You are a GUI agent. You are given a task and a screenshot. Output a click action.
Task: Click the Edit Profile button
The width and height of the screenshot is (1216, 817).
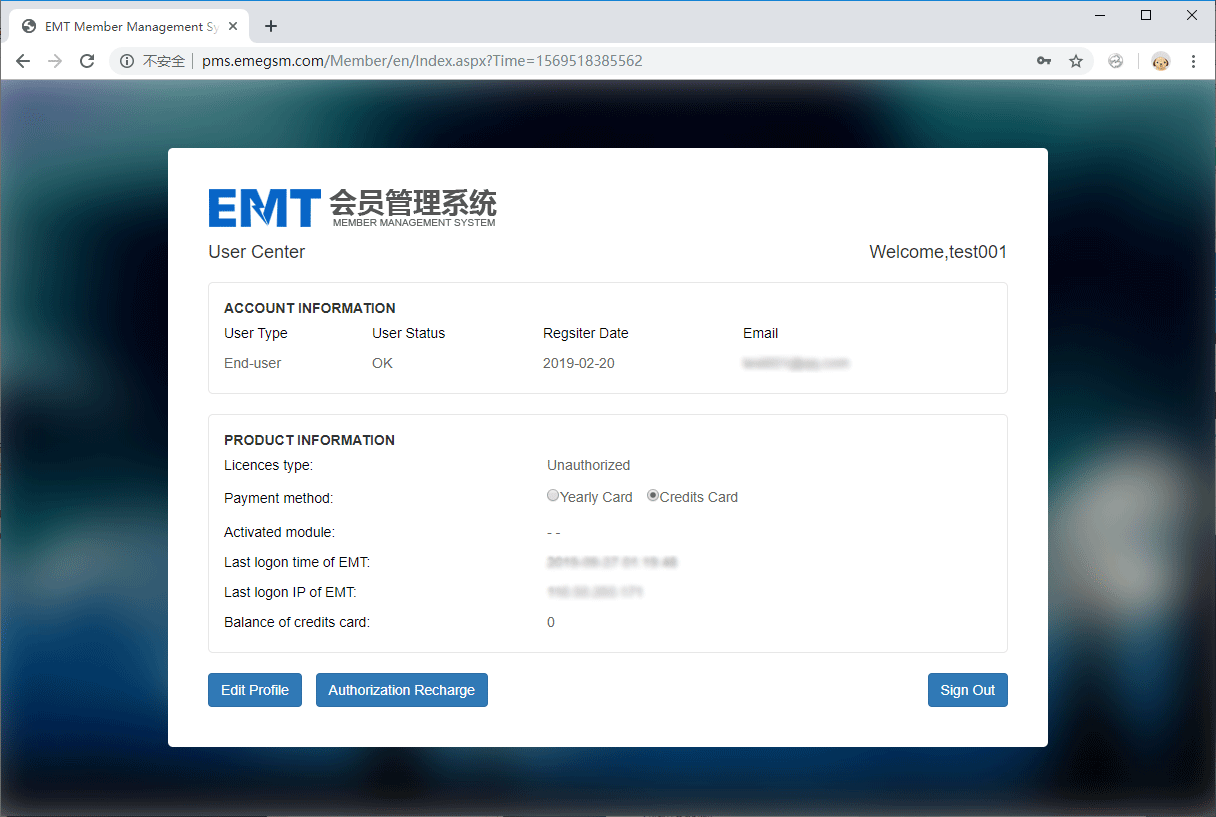255,690
